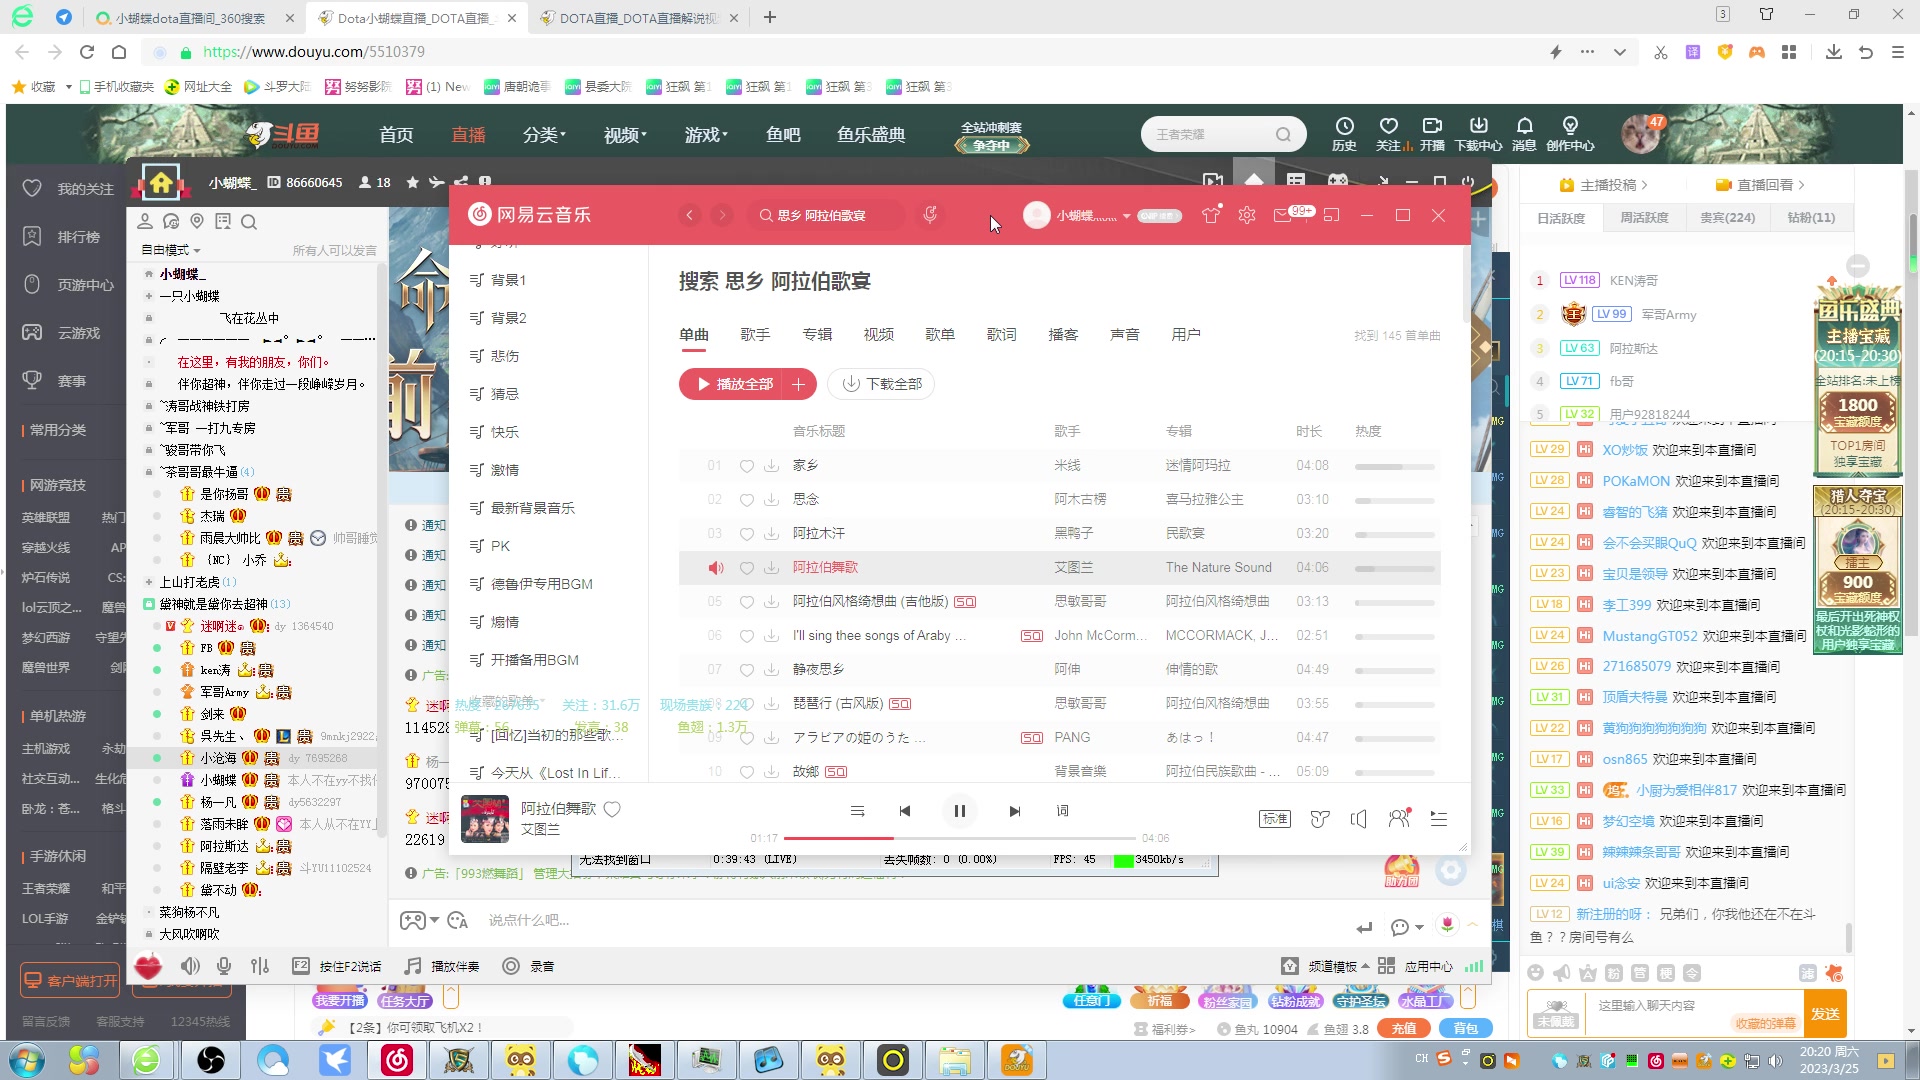The height and width of the screenshot is (1080, 1920).
Task: Like the song 阿拉木汗 heart icon
Action: coord(747,534)
